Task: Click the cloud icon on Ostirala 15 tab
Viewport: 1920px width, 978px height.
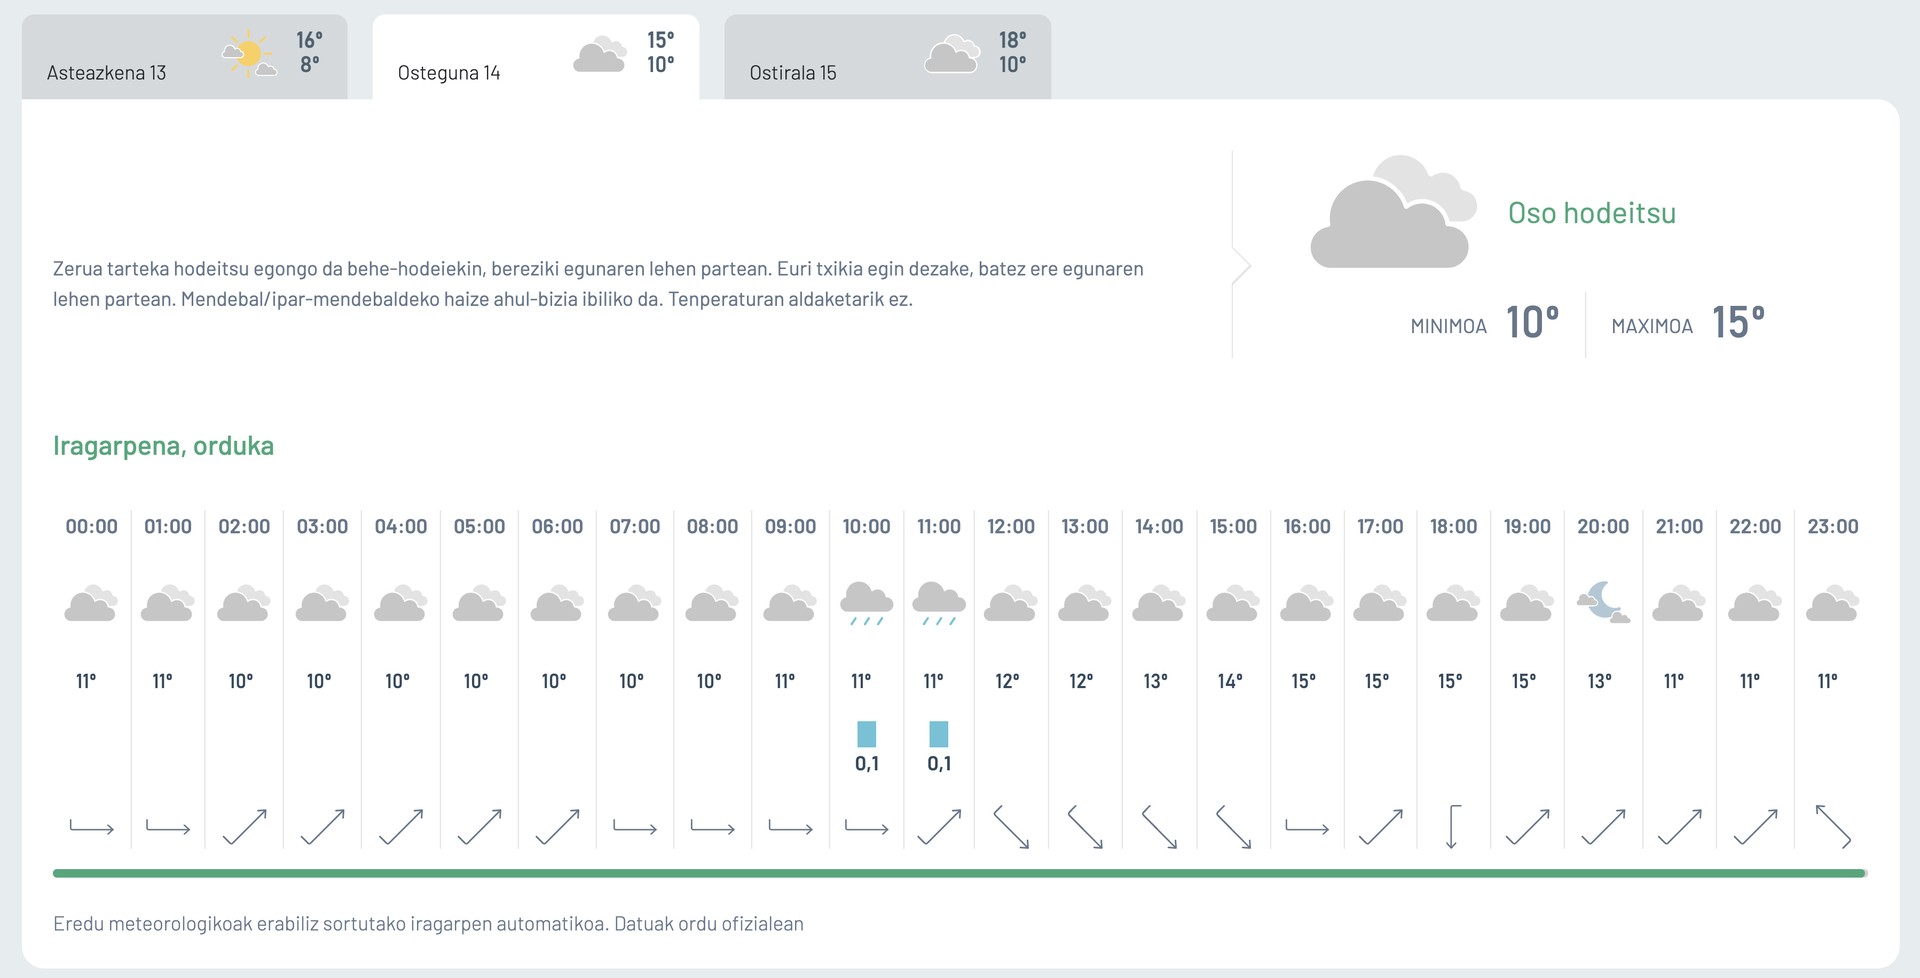Action: [952, 54]
